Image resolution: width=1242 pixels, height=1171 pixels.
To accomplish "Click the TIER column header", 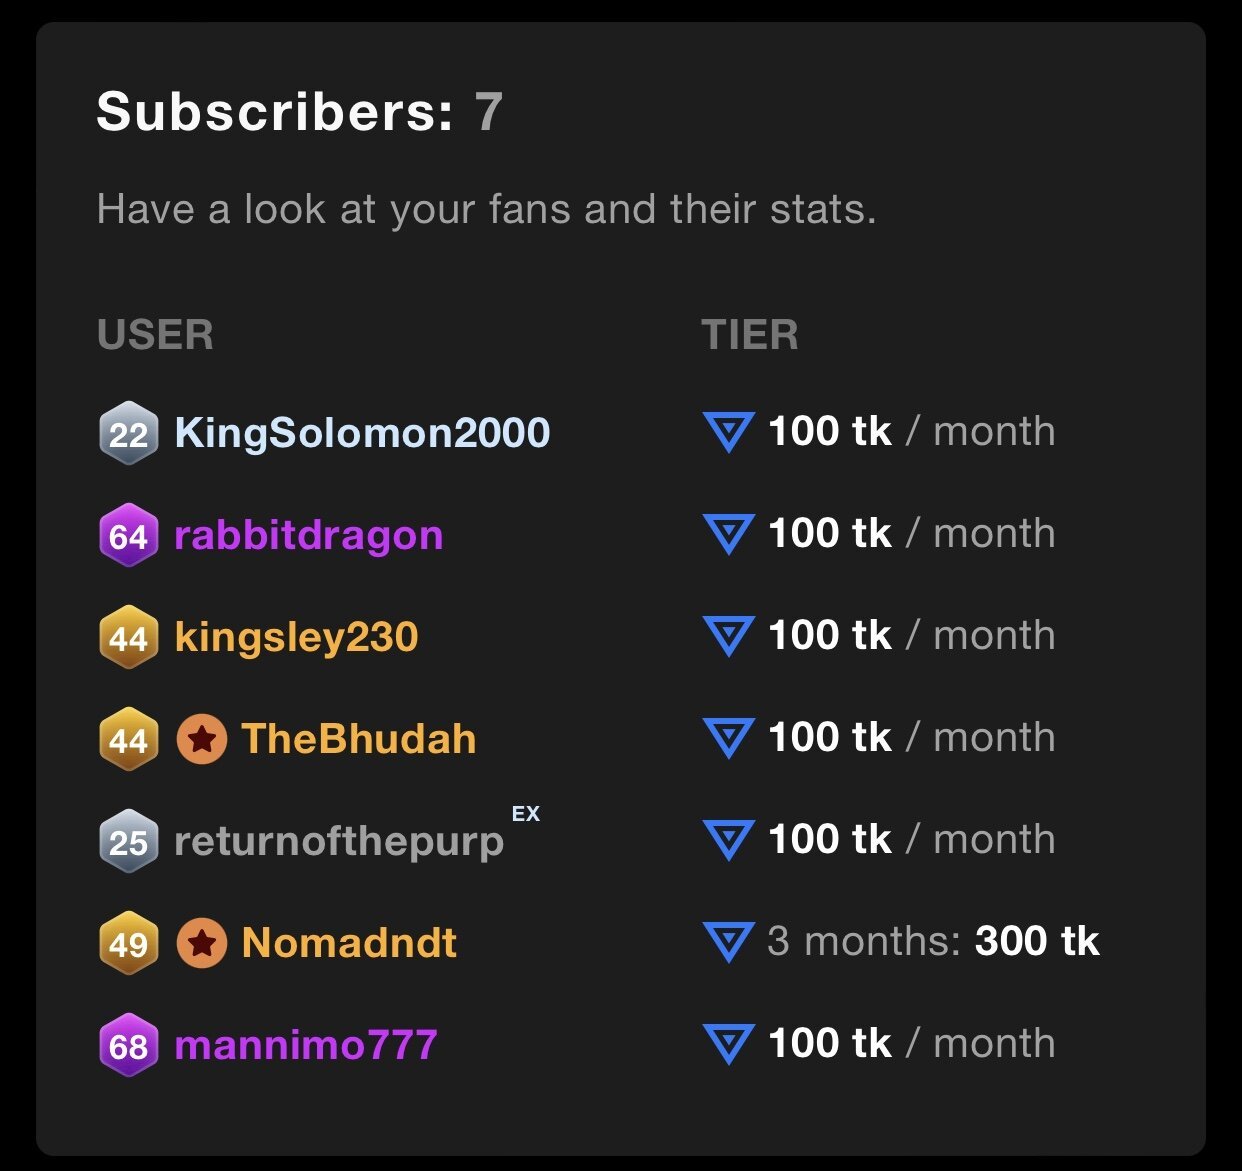I will click(x=750, y=335).
